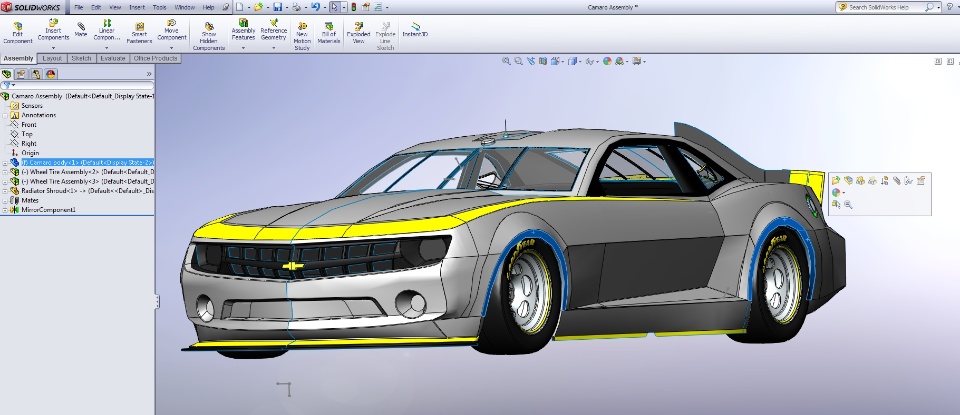Expand the panel with the double chevron

pyautogui.click(x=149, y=74)
